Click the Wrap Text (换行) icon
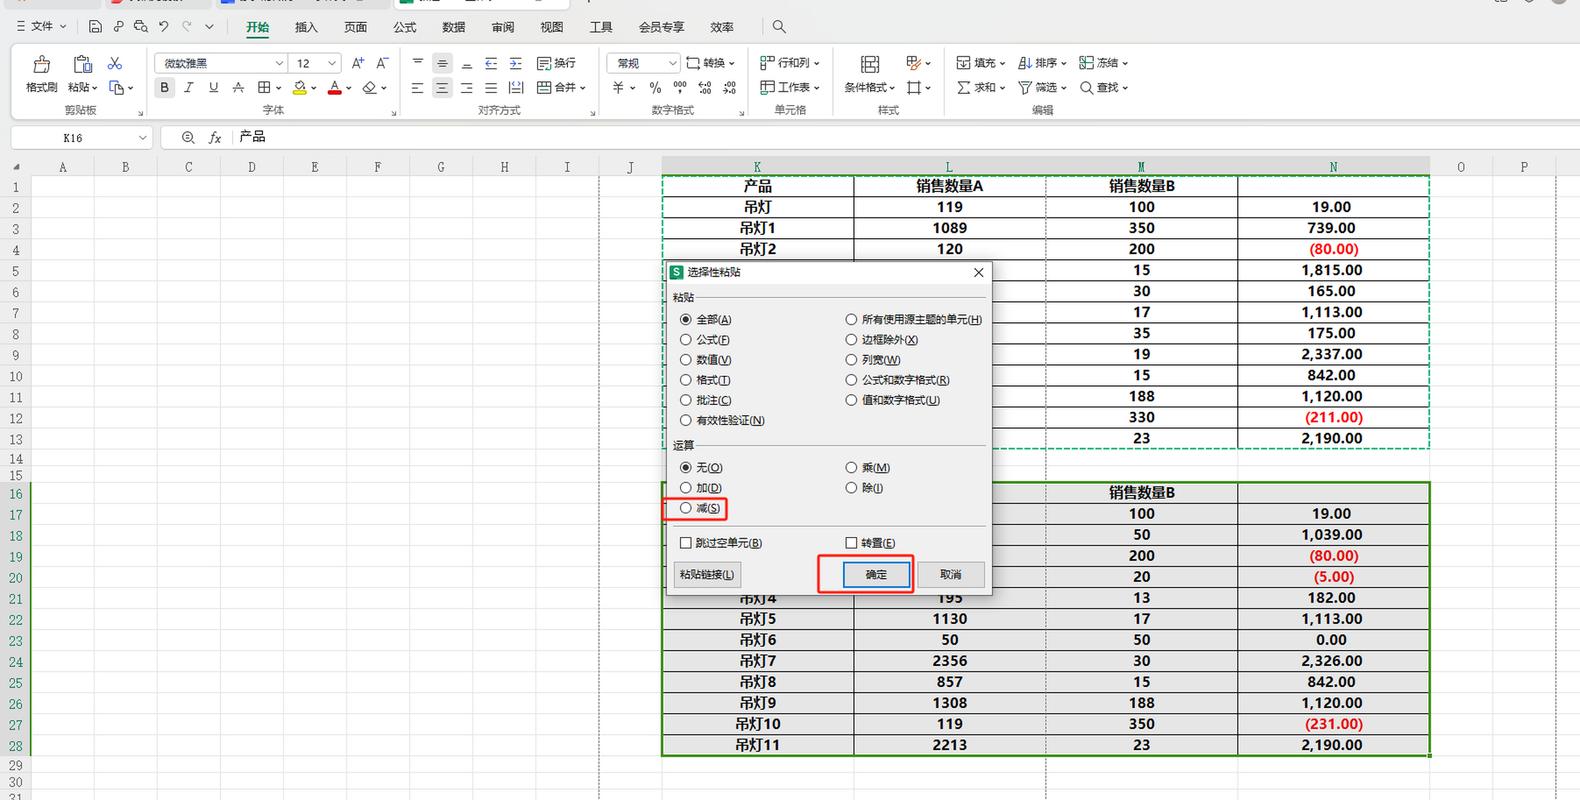This screenshot has width=1580, height=800. point(545,63)
